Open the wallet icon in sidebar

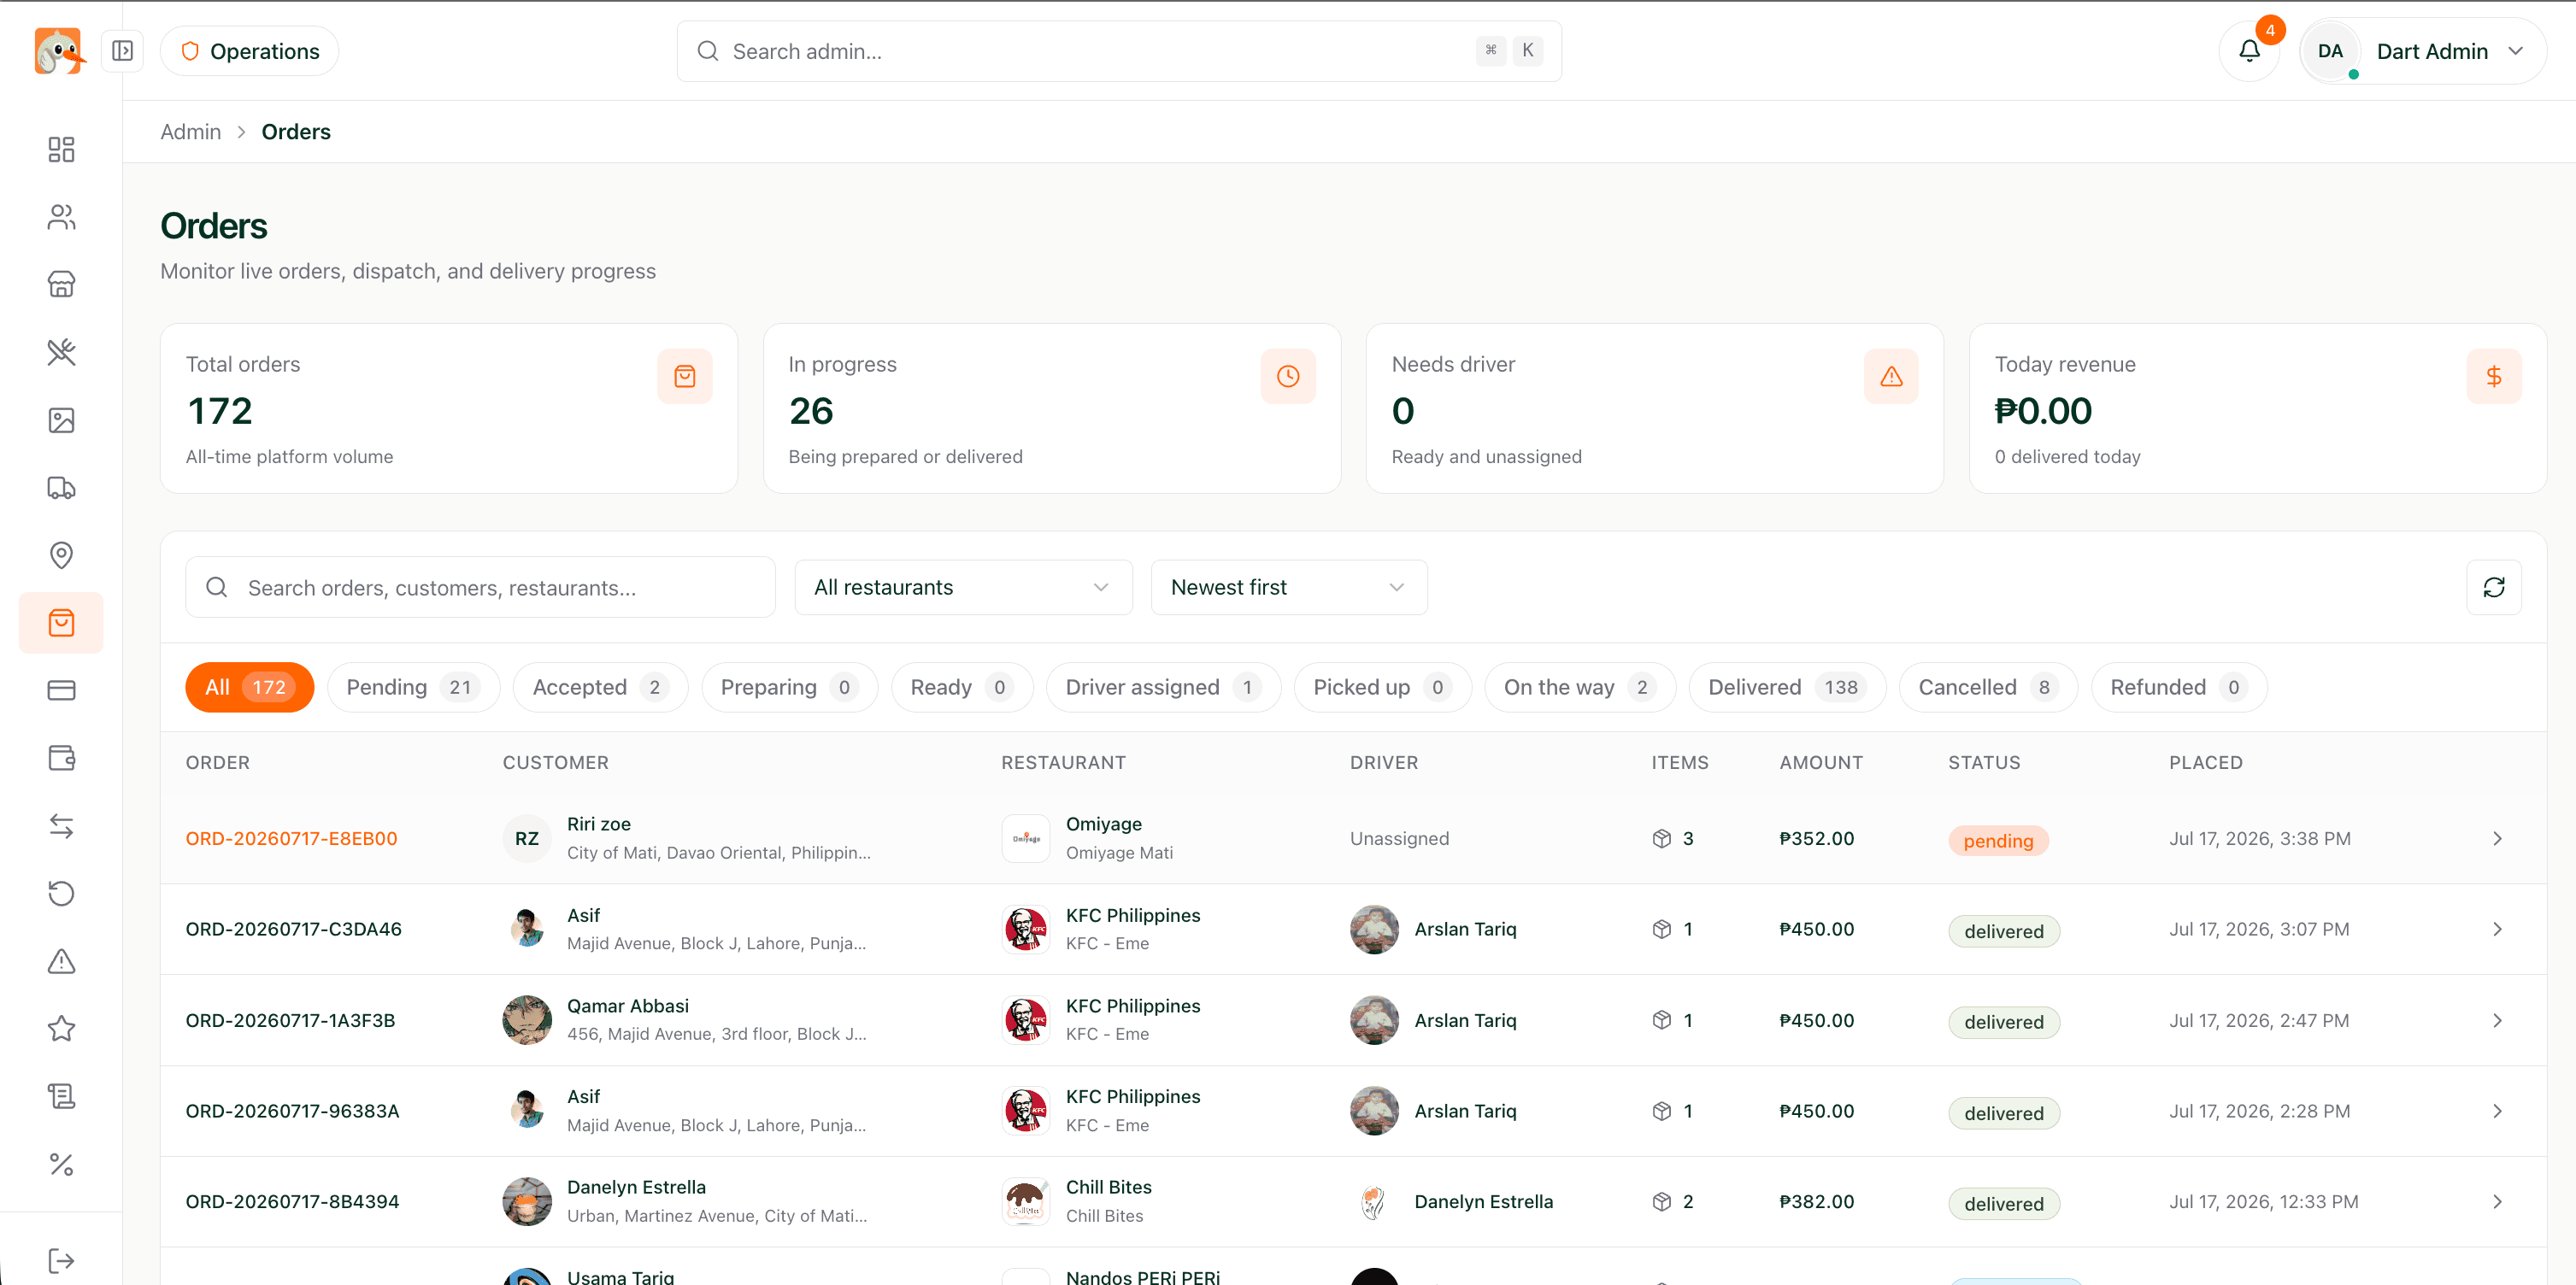(61, 758)
